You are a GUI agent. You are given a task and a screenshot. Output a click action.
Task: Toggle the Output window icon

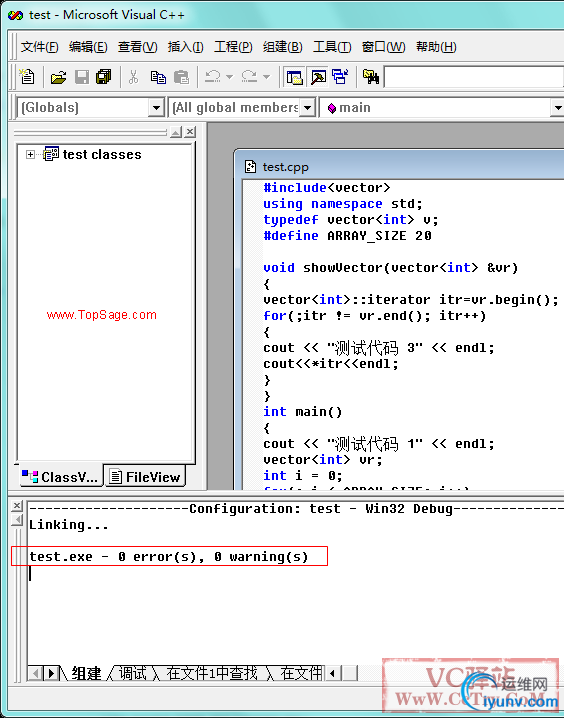click(x=318, y=77)
